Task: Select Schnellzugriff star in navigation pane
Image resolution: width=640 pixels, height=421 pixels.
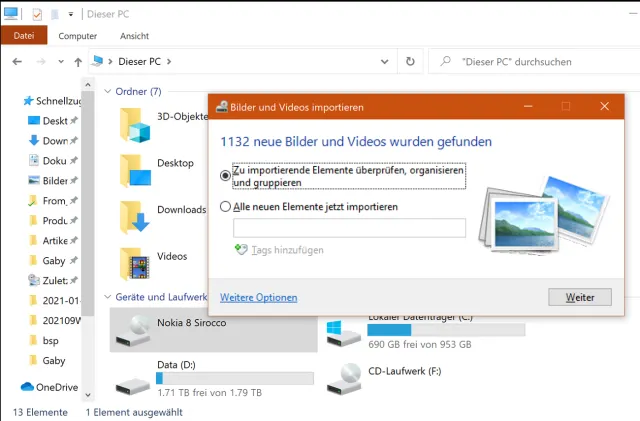Action: point(28,100)
